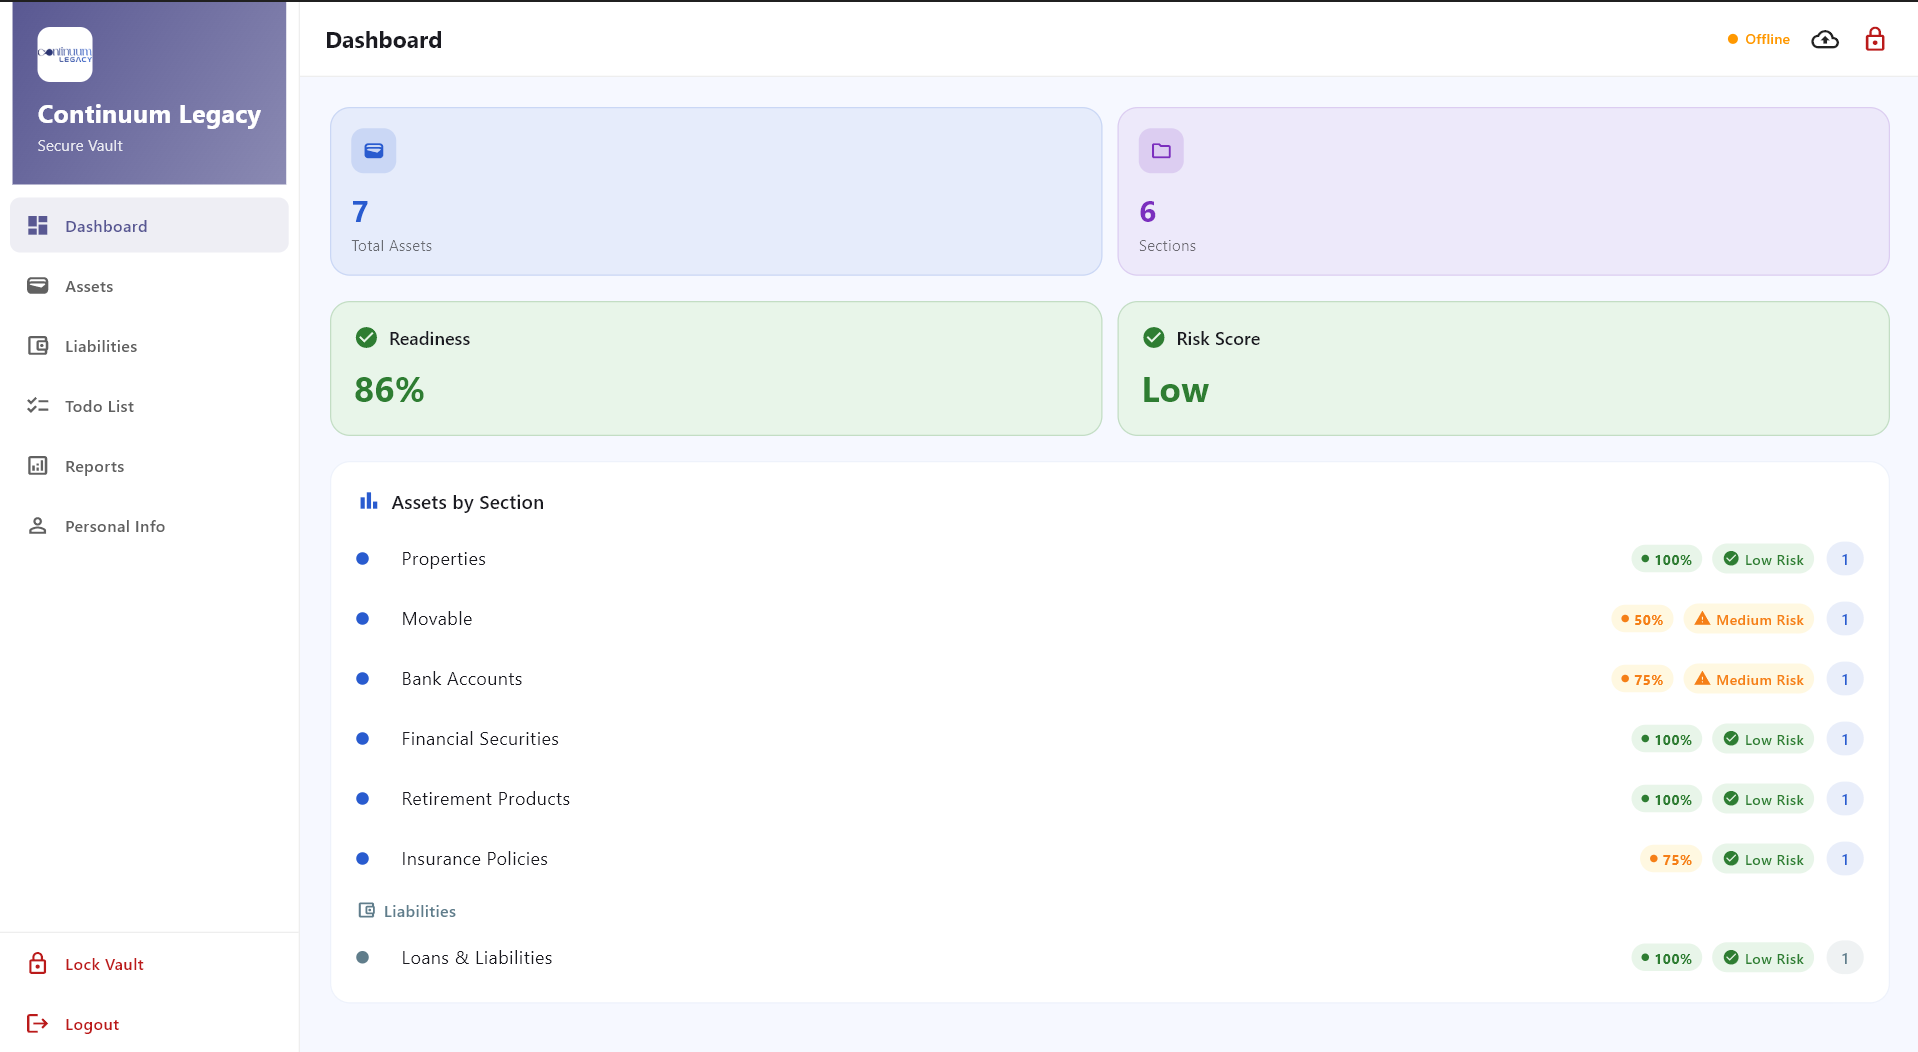Image resolution: width=1918 pixels, height=1052 pixels.
Task: Click the Continuum Legacy logo
Action: point(65,54)
